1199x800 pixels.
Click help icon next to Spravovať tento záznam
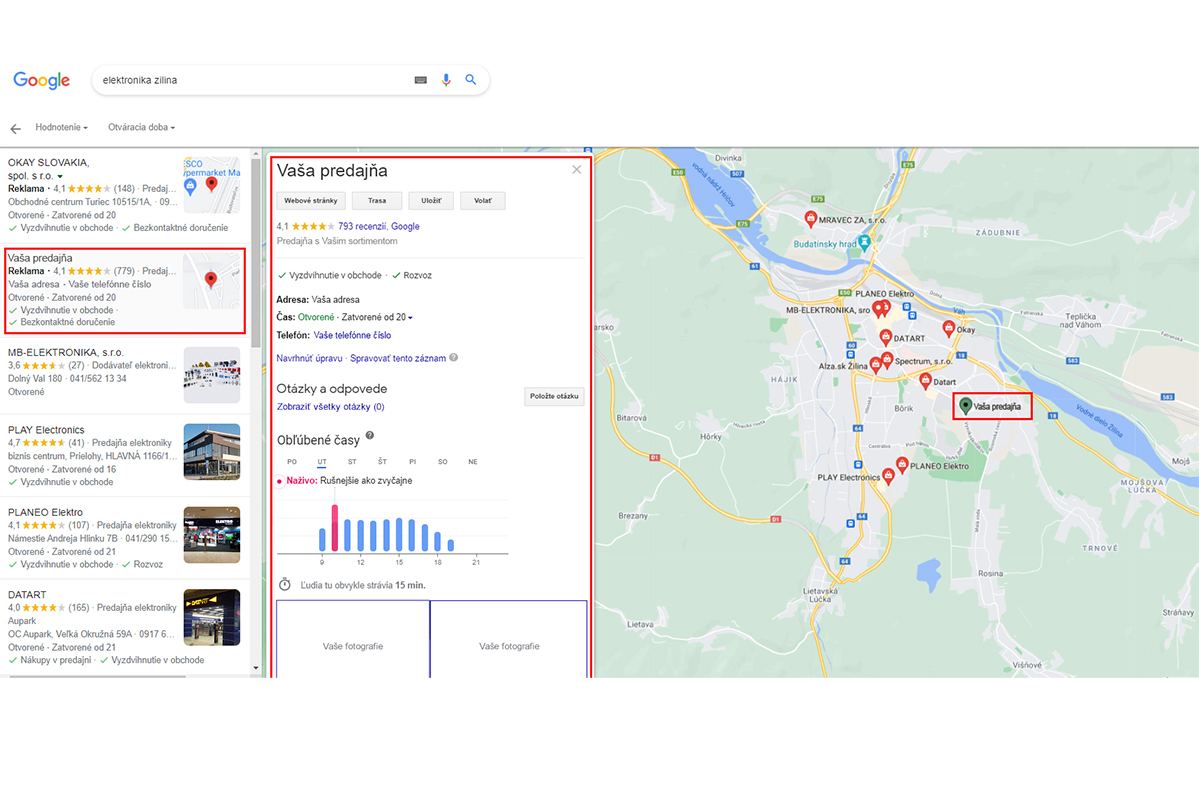453,357
